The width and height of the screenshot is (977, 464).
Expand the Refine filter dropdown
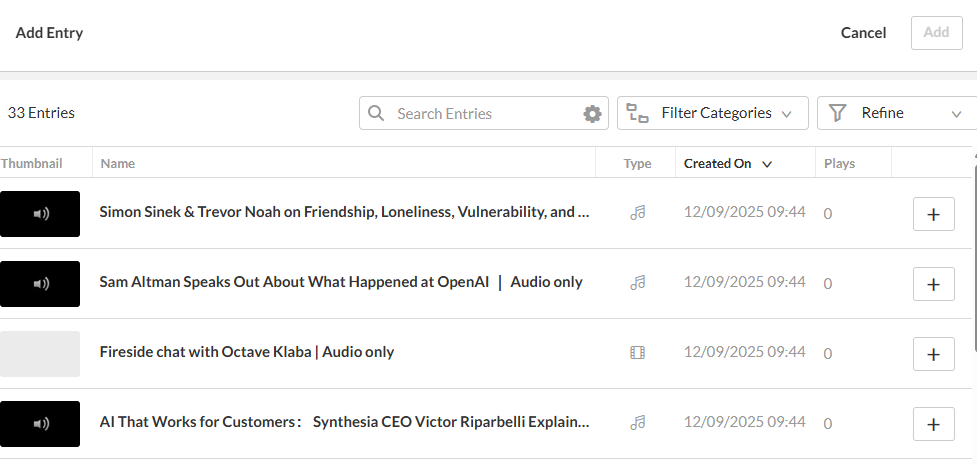pos(895,114)
